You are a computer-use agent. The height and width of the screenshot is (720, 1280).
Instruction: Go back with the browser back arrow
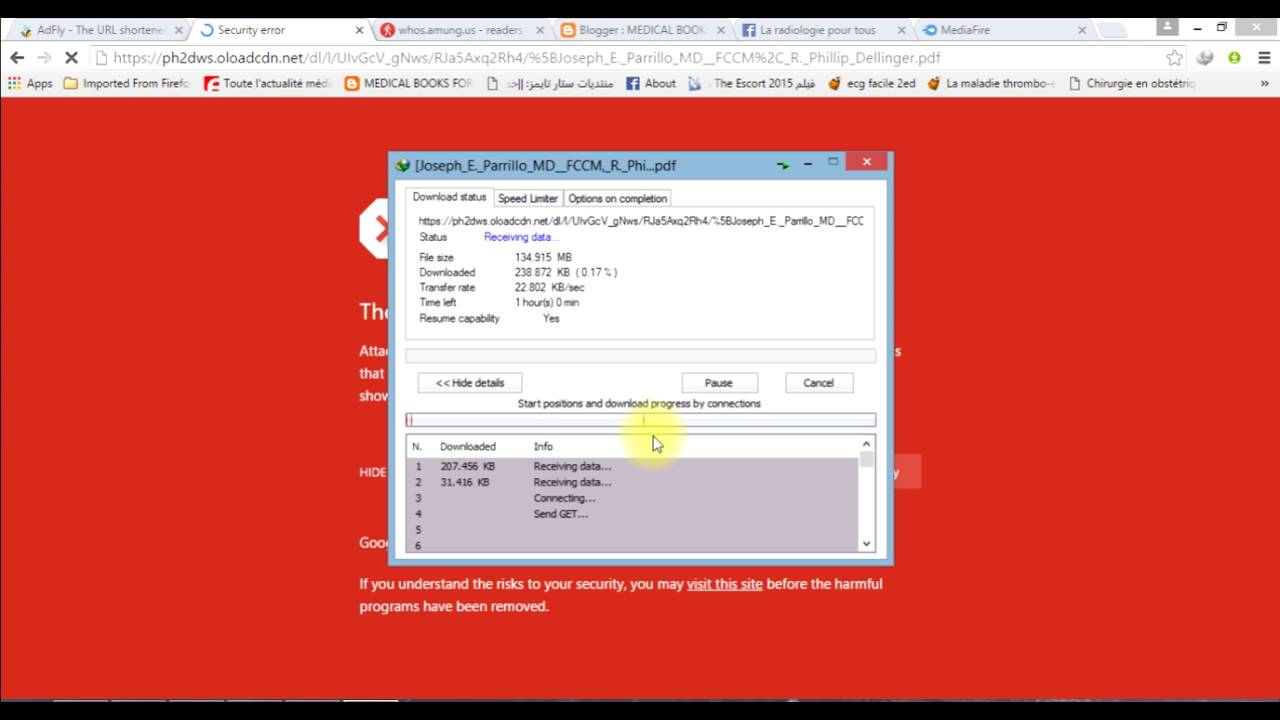tap(17, 58)
